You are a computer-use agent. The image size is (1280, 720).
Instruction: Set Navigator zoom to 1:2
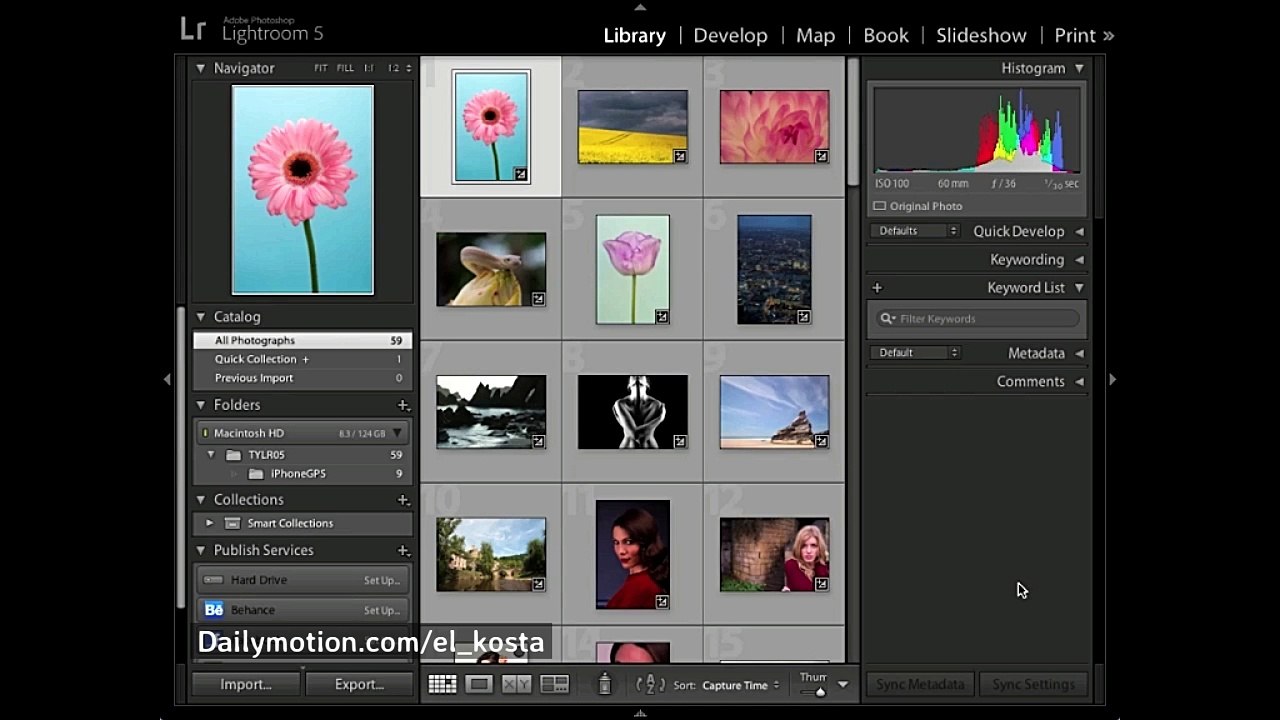click(x=394, y=68)
